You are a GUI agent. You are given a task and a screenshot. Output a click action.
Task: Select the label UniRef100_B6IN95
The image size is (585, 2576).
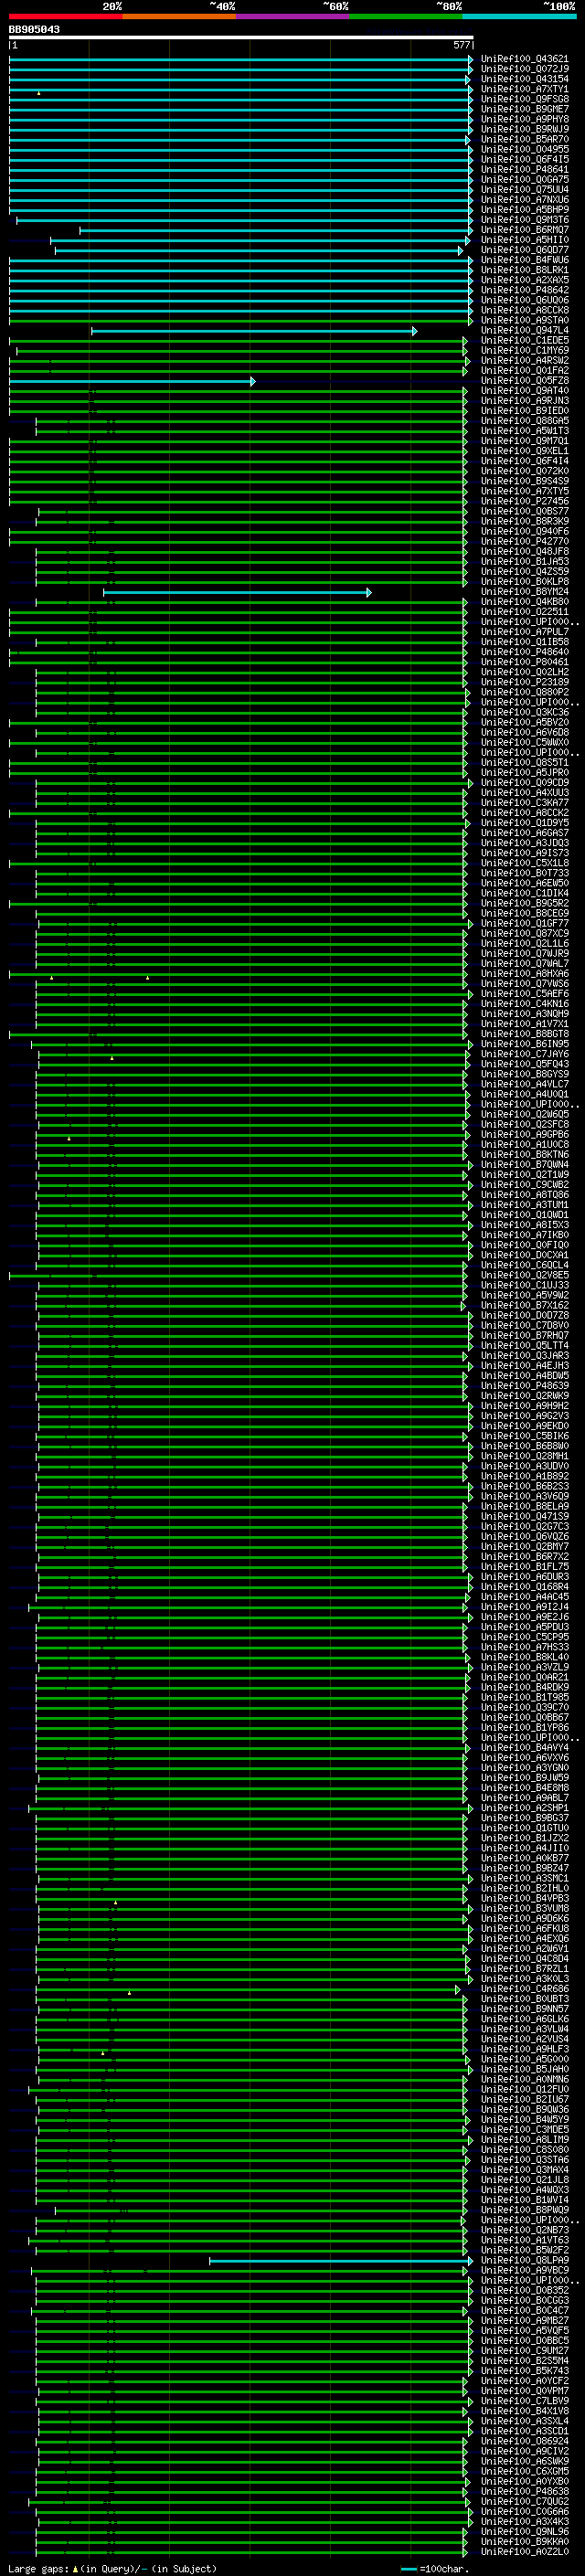click(524, 1044)
